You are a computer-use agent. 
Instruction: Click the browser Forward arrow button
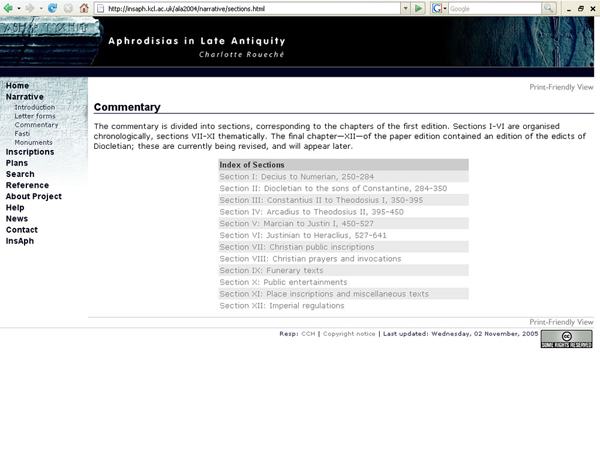point(29,8)
